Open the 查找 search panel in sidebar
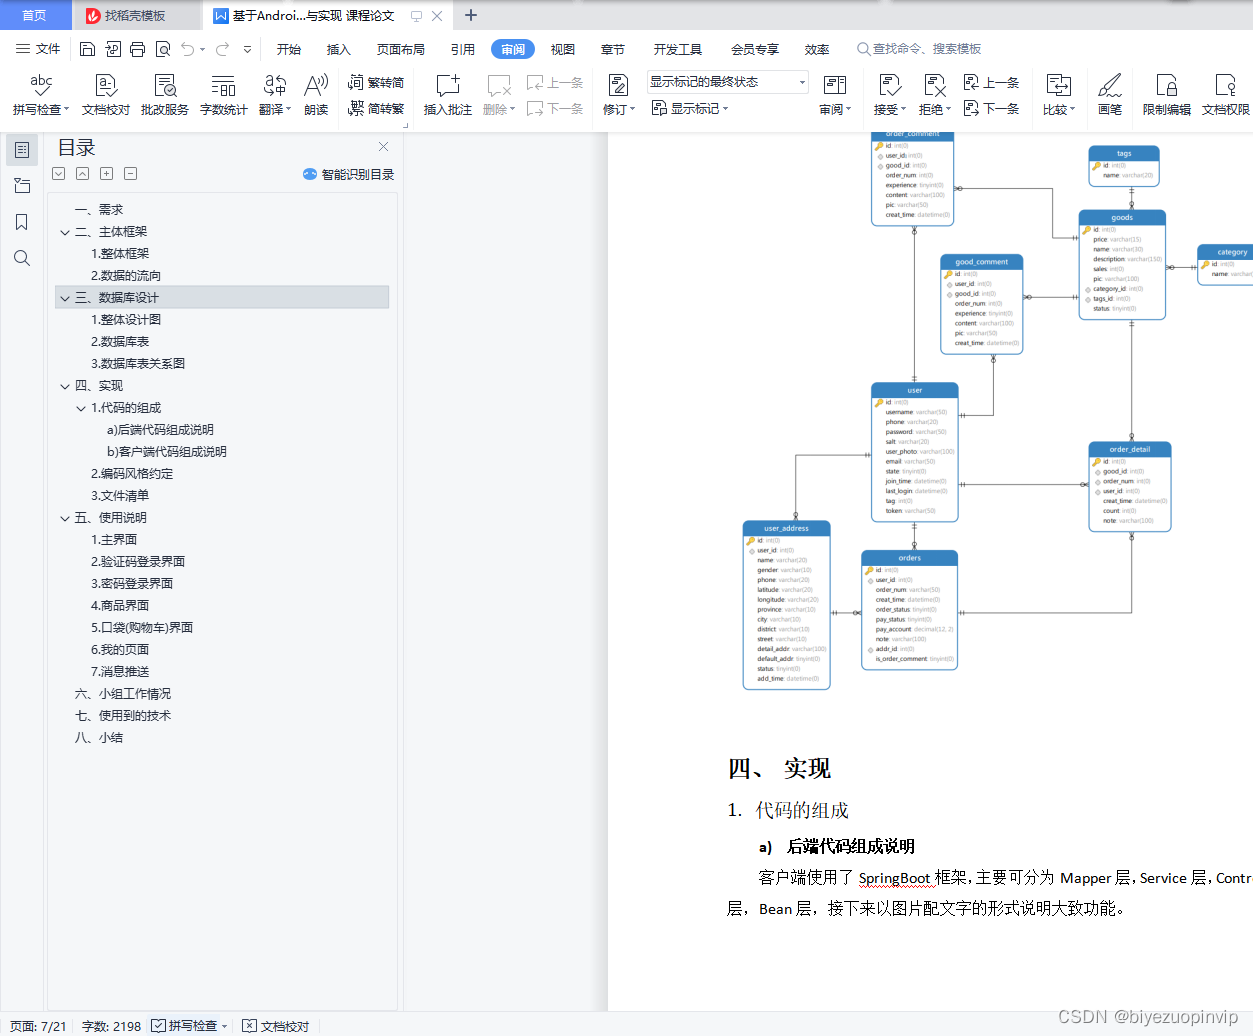 [x=22, y=258]
